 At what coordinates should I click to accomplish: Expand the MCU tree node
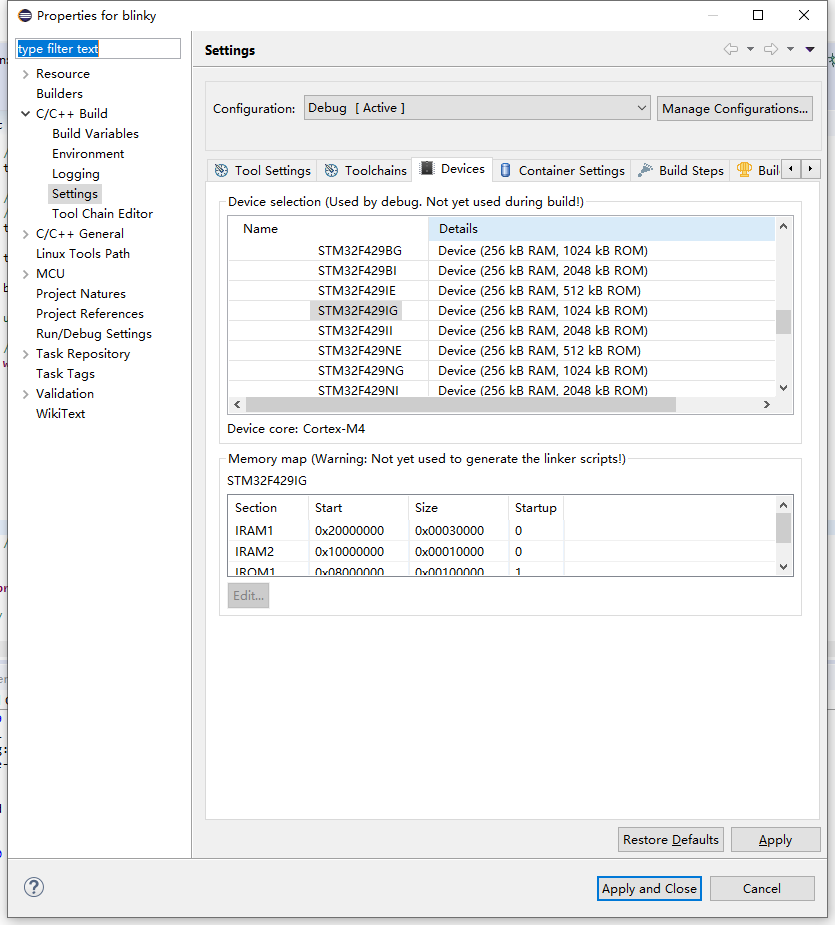25,274
